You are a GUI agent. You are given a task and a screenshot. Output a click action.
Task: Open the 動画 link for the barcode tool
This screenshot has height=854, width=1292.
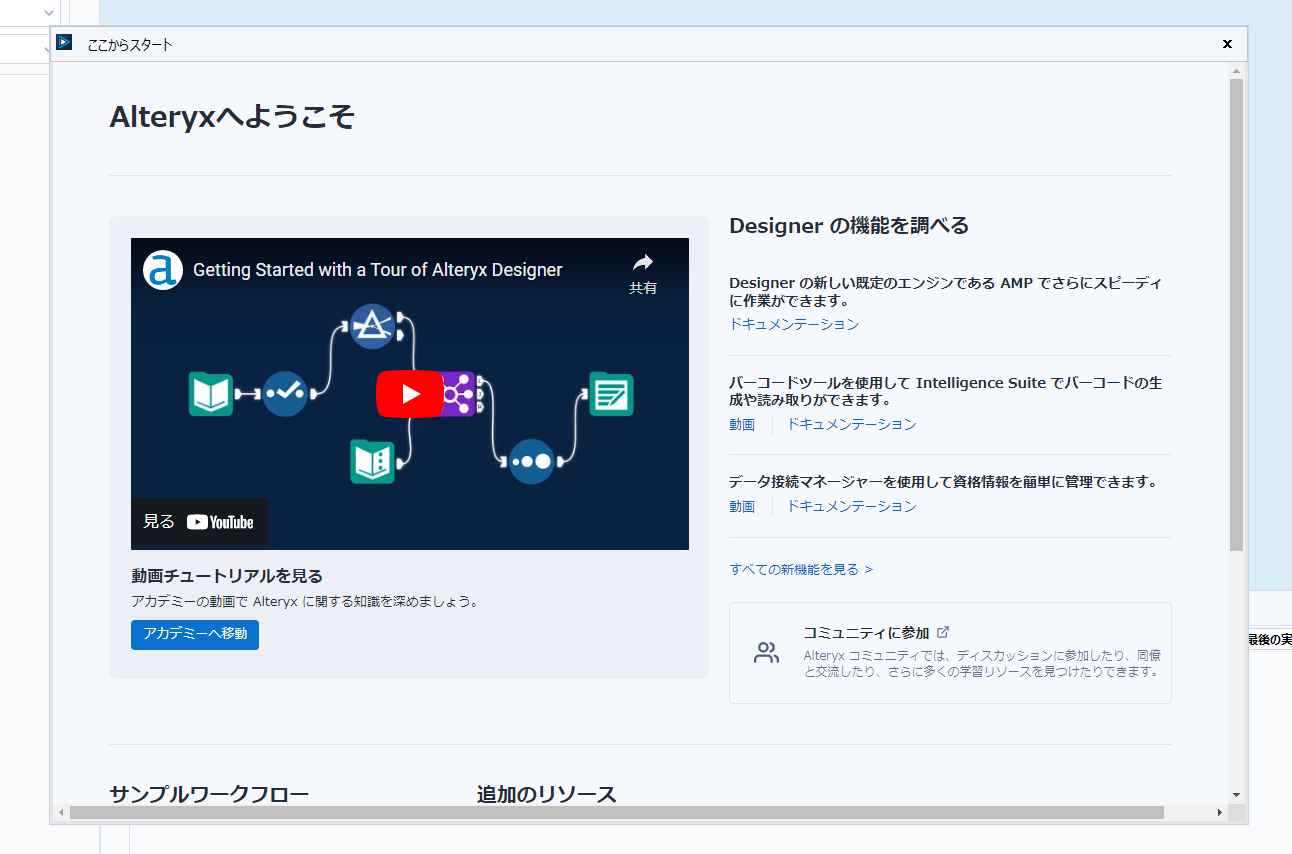tap(742, 424)
